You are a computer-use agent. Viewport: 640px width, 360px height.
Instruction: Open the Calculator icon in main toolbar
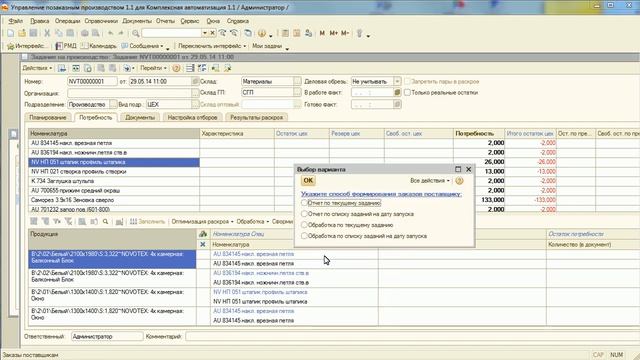285,33
